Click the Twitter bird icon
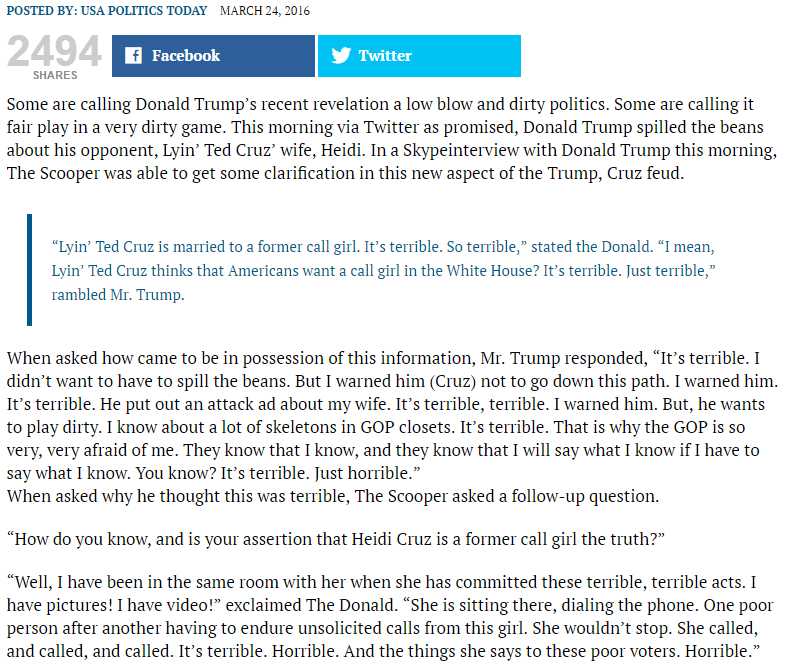Viewport: 788px width, 667px height. [341, 56]
